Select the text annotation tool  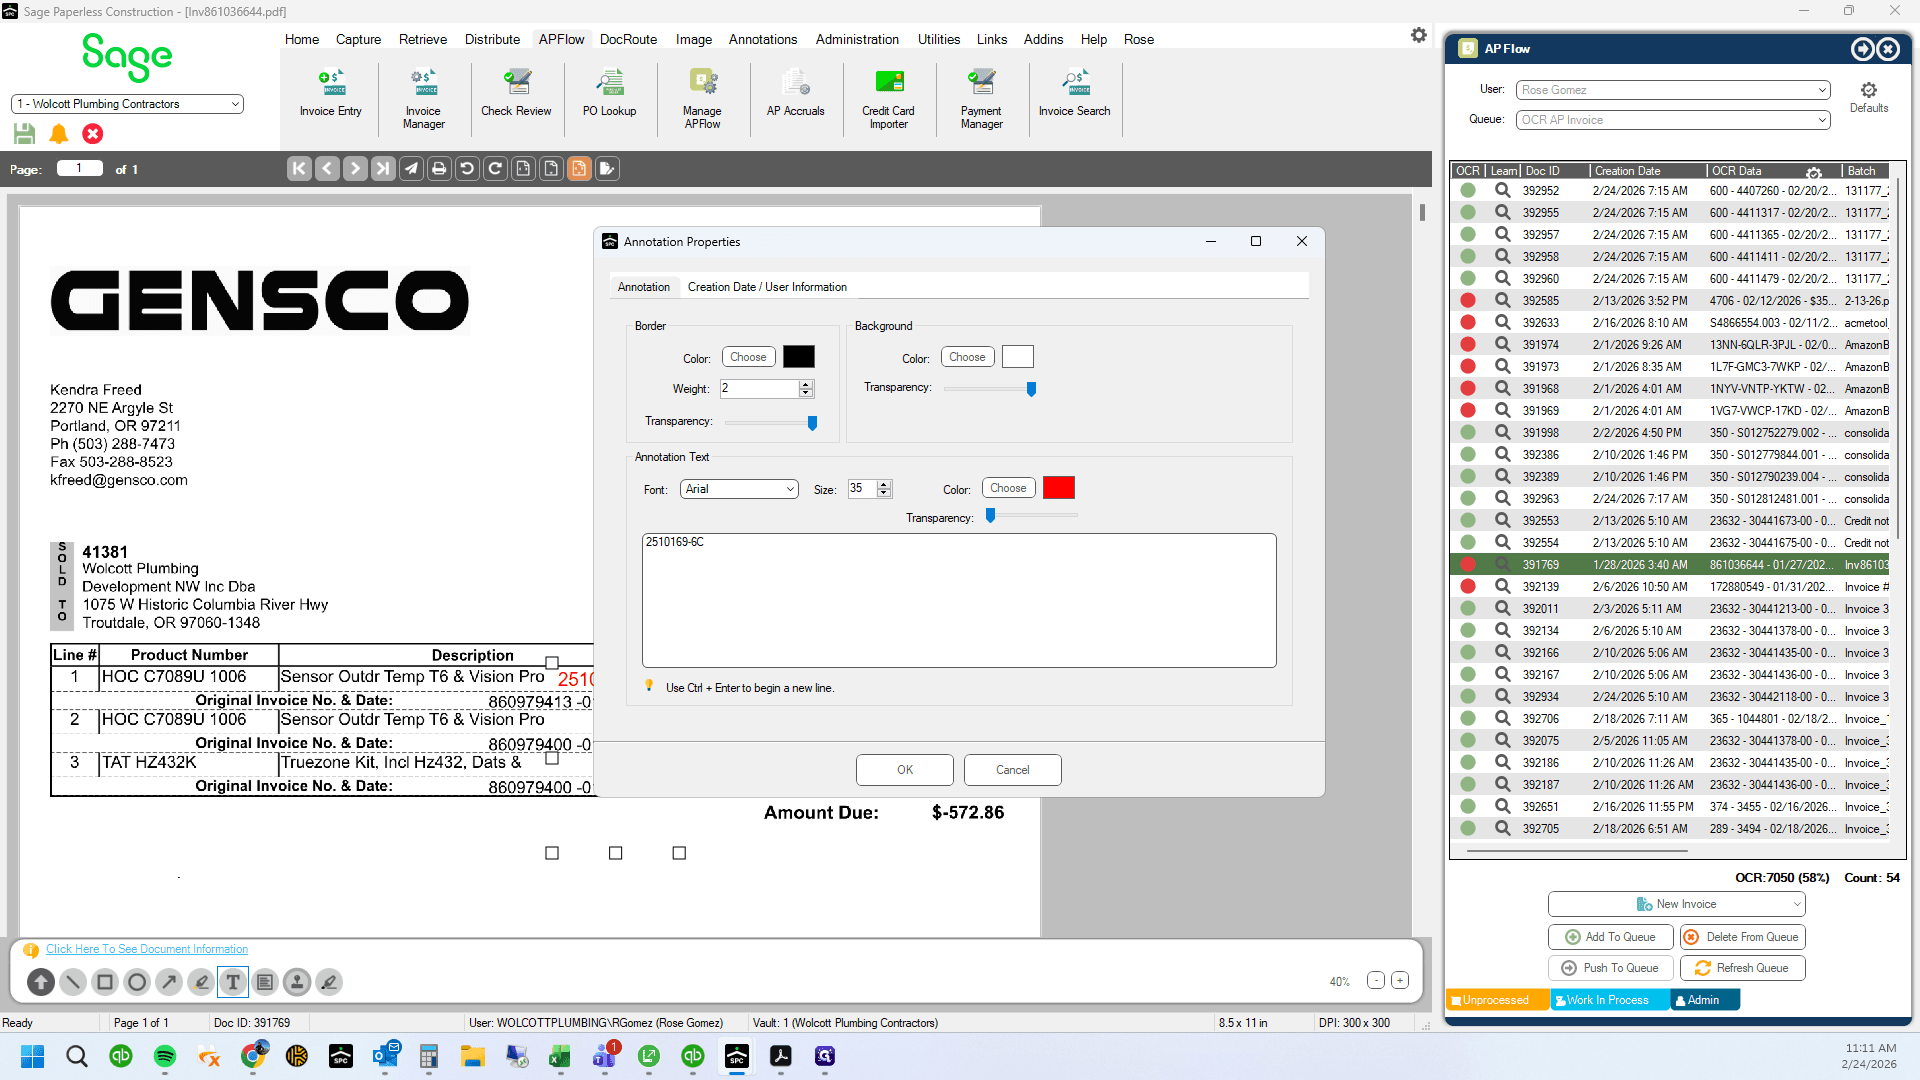pyautogui.click(x=233, y=982)
